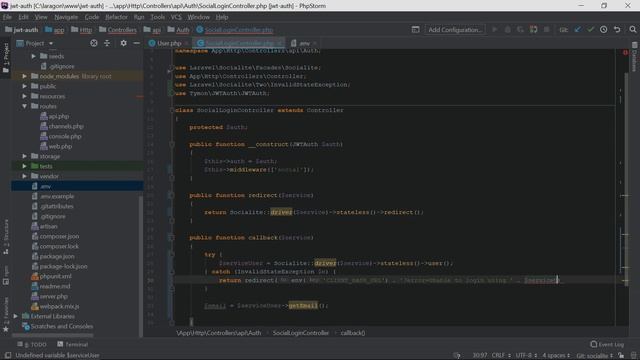This screenshot has height=360, width=640.
Task: Click the red error indicator in editor corner
Action: coord(625,53)
